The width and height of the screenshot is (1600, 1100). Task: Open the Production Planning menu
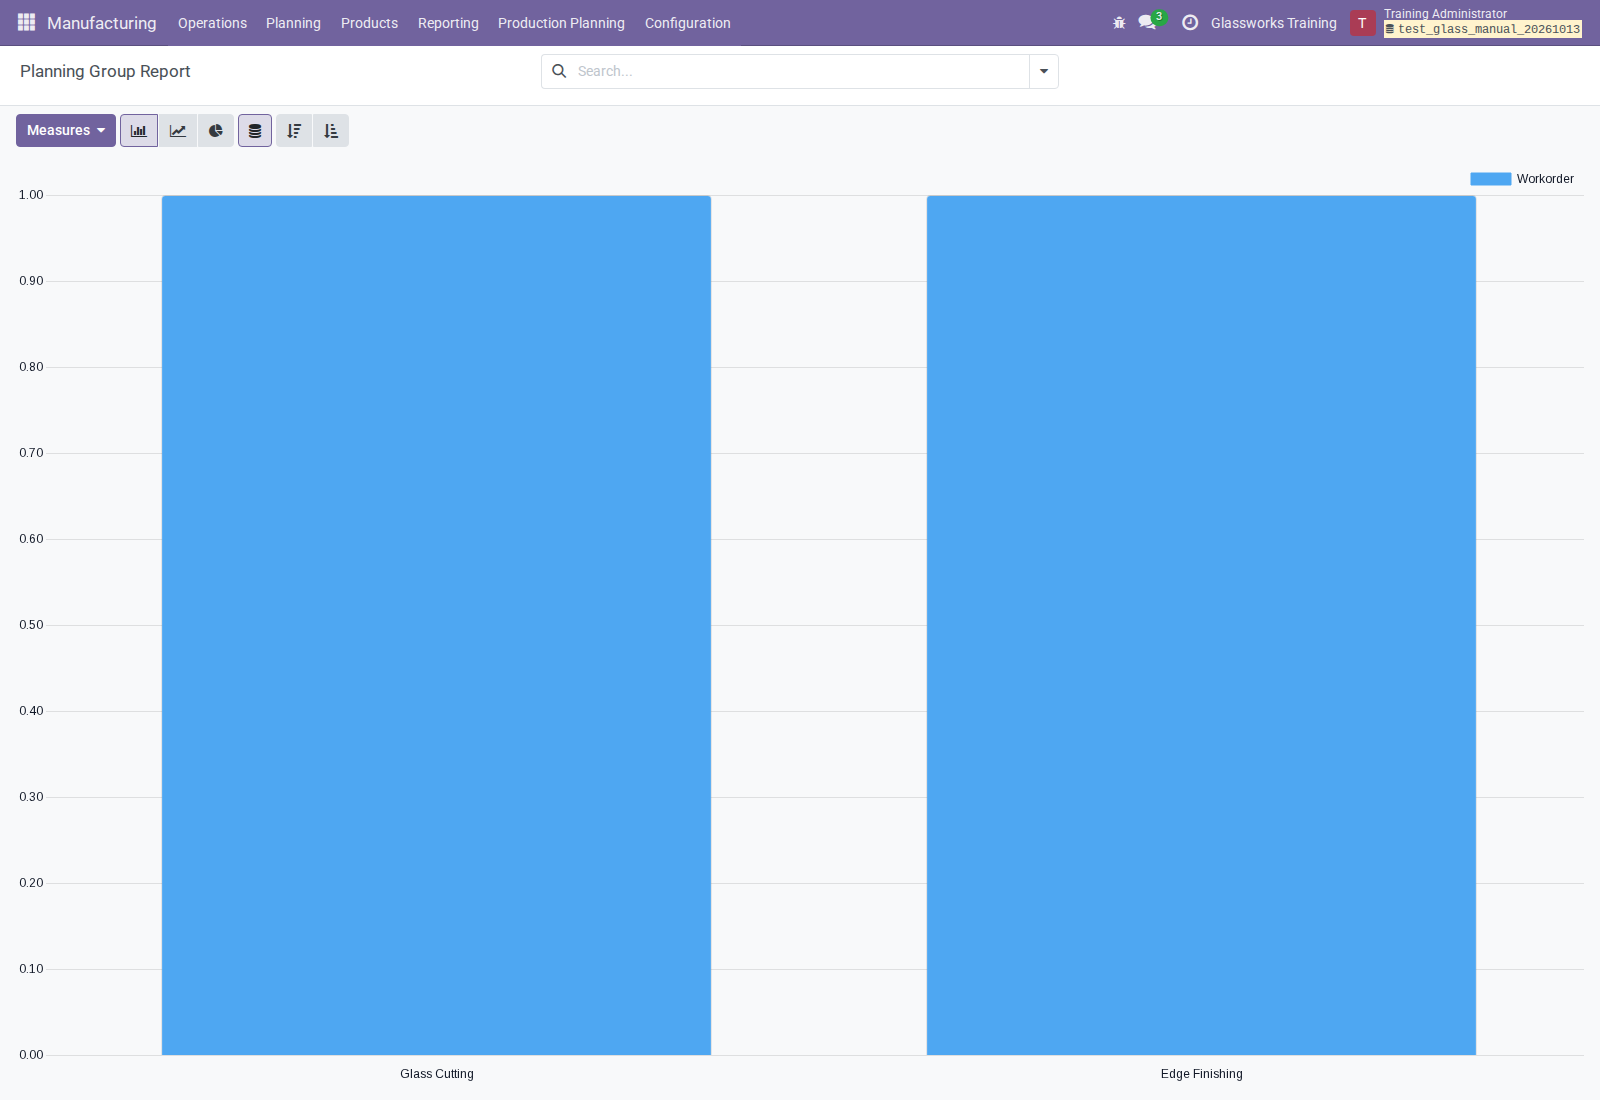click(x=561, y=23)
